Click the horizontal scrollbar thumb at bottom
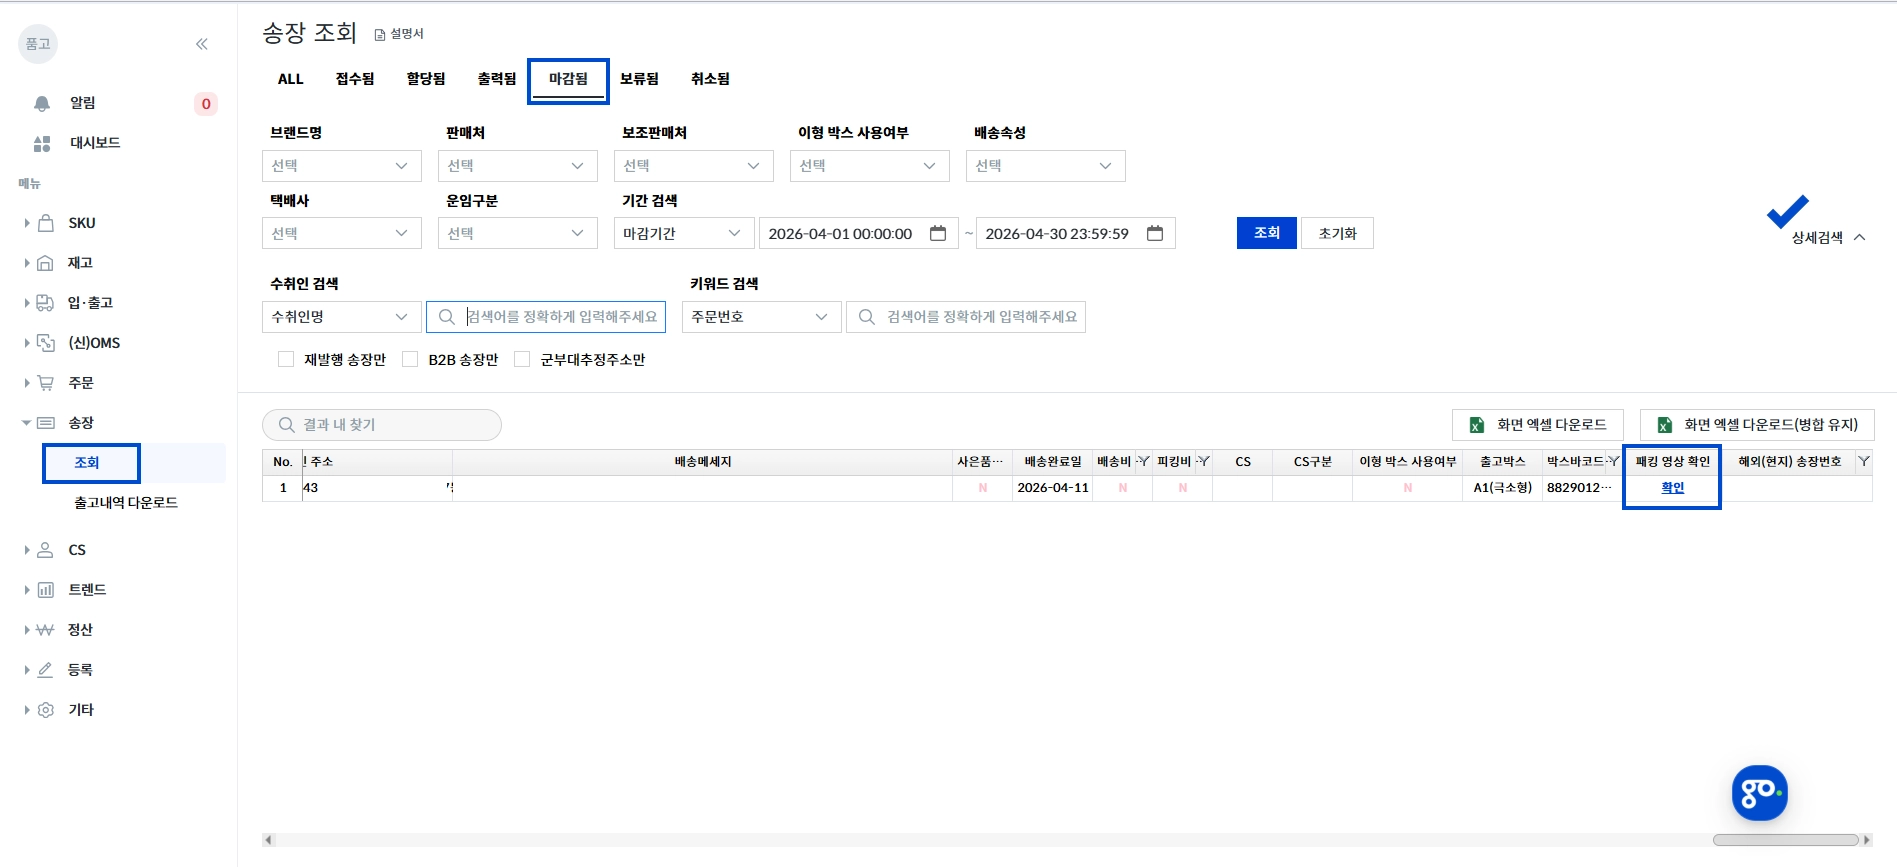Image resolution: width=1897 pixels, height=867 pixels. tap(1786, 840)
